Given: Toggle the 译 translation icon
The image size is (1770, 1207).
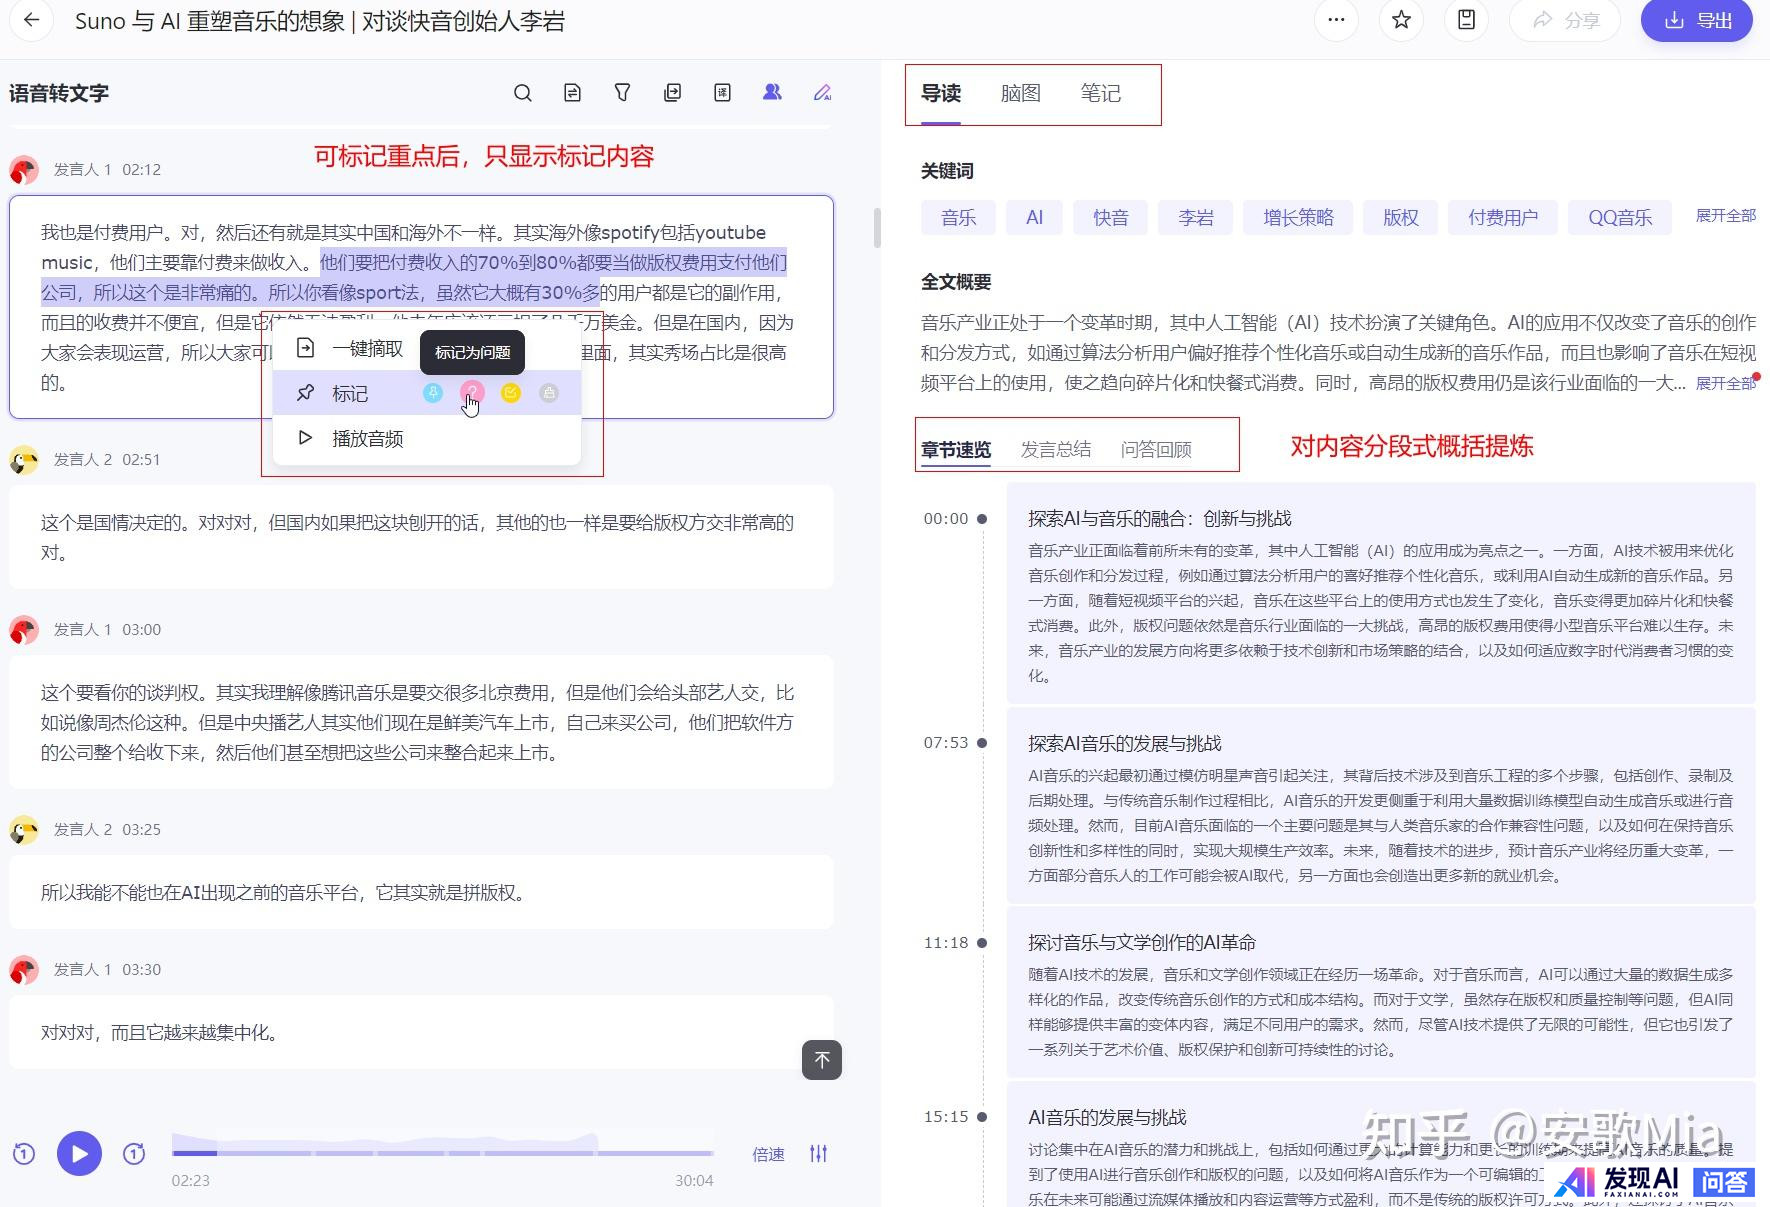Looking at the screenshot, I should [722, 93].
